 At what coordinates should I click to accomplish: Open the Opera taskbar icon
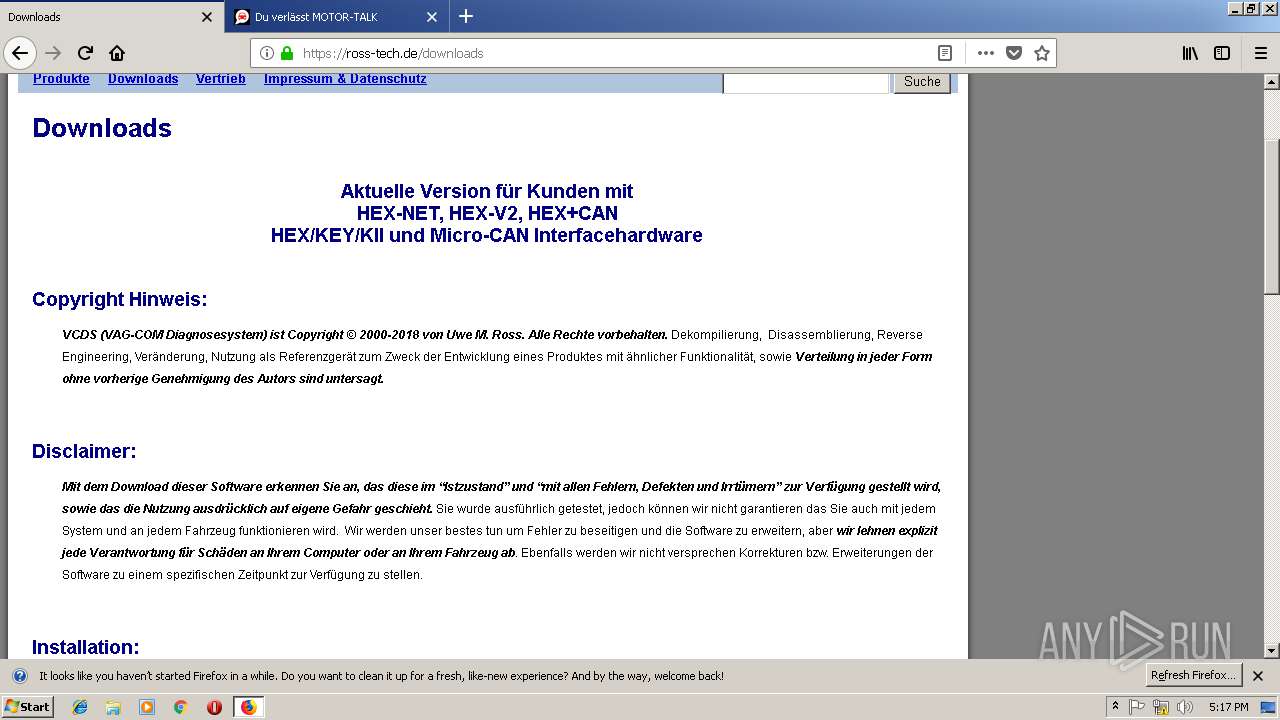pyautogui.click(x=214, y=707)
